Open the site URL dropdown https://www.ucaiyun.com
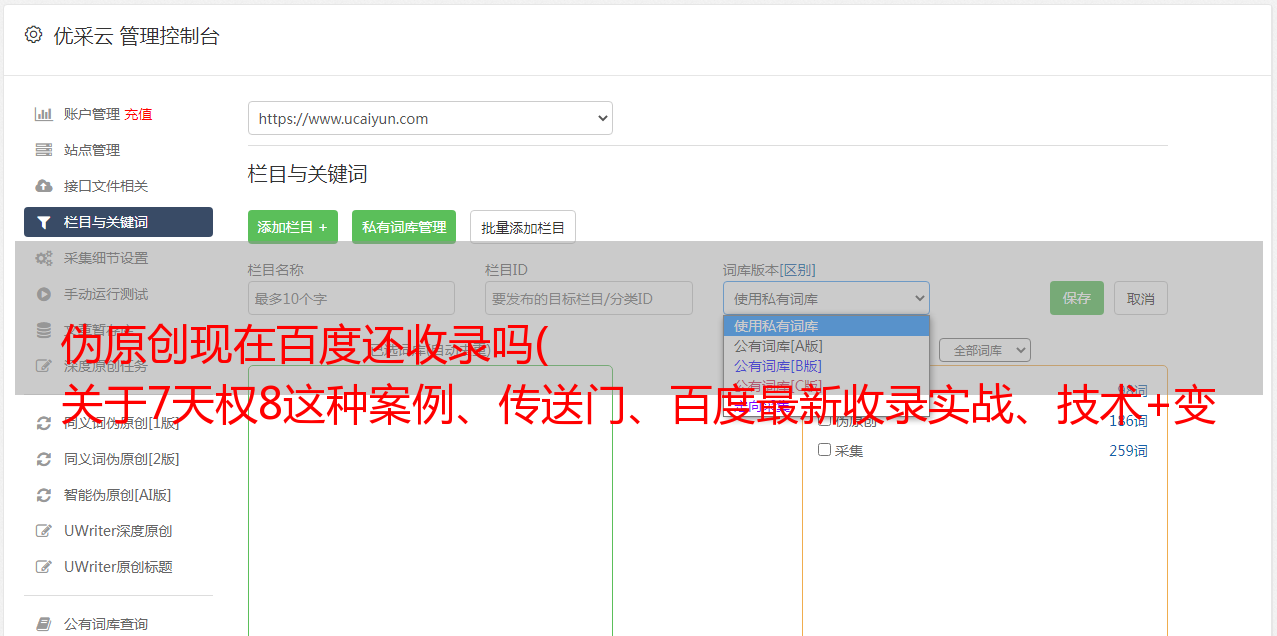1277x636 pixels. 430,118
